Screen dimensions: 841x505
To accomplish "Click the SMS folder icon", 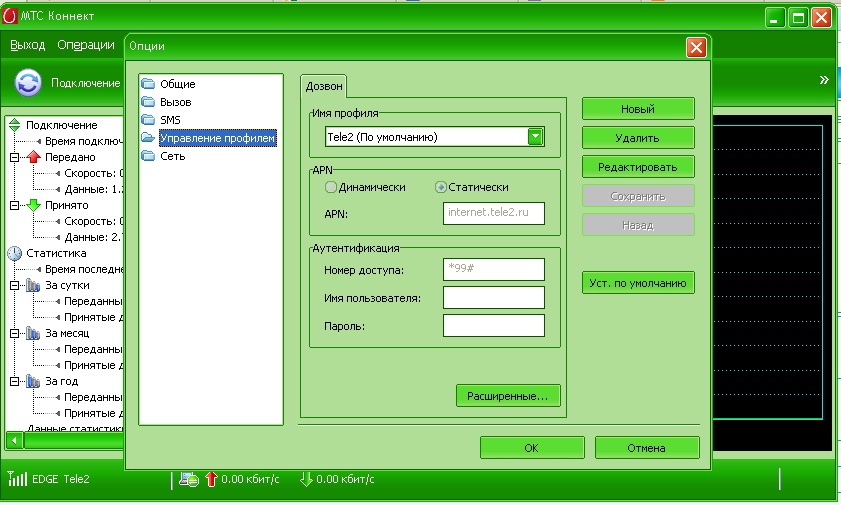I will point(147,120).
